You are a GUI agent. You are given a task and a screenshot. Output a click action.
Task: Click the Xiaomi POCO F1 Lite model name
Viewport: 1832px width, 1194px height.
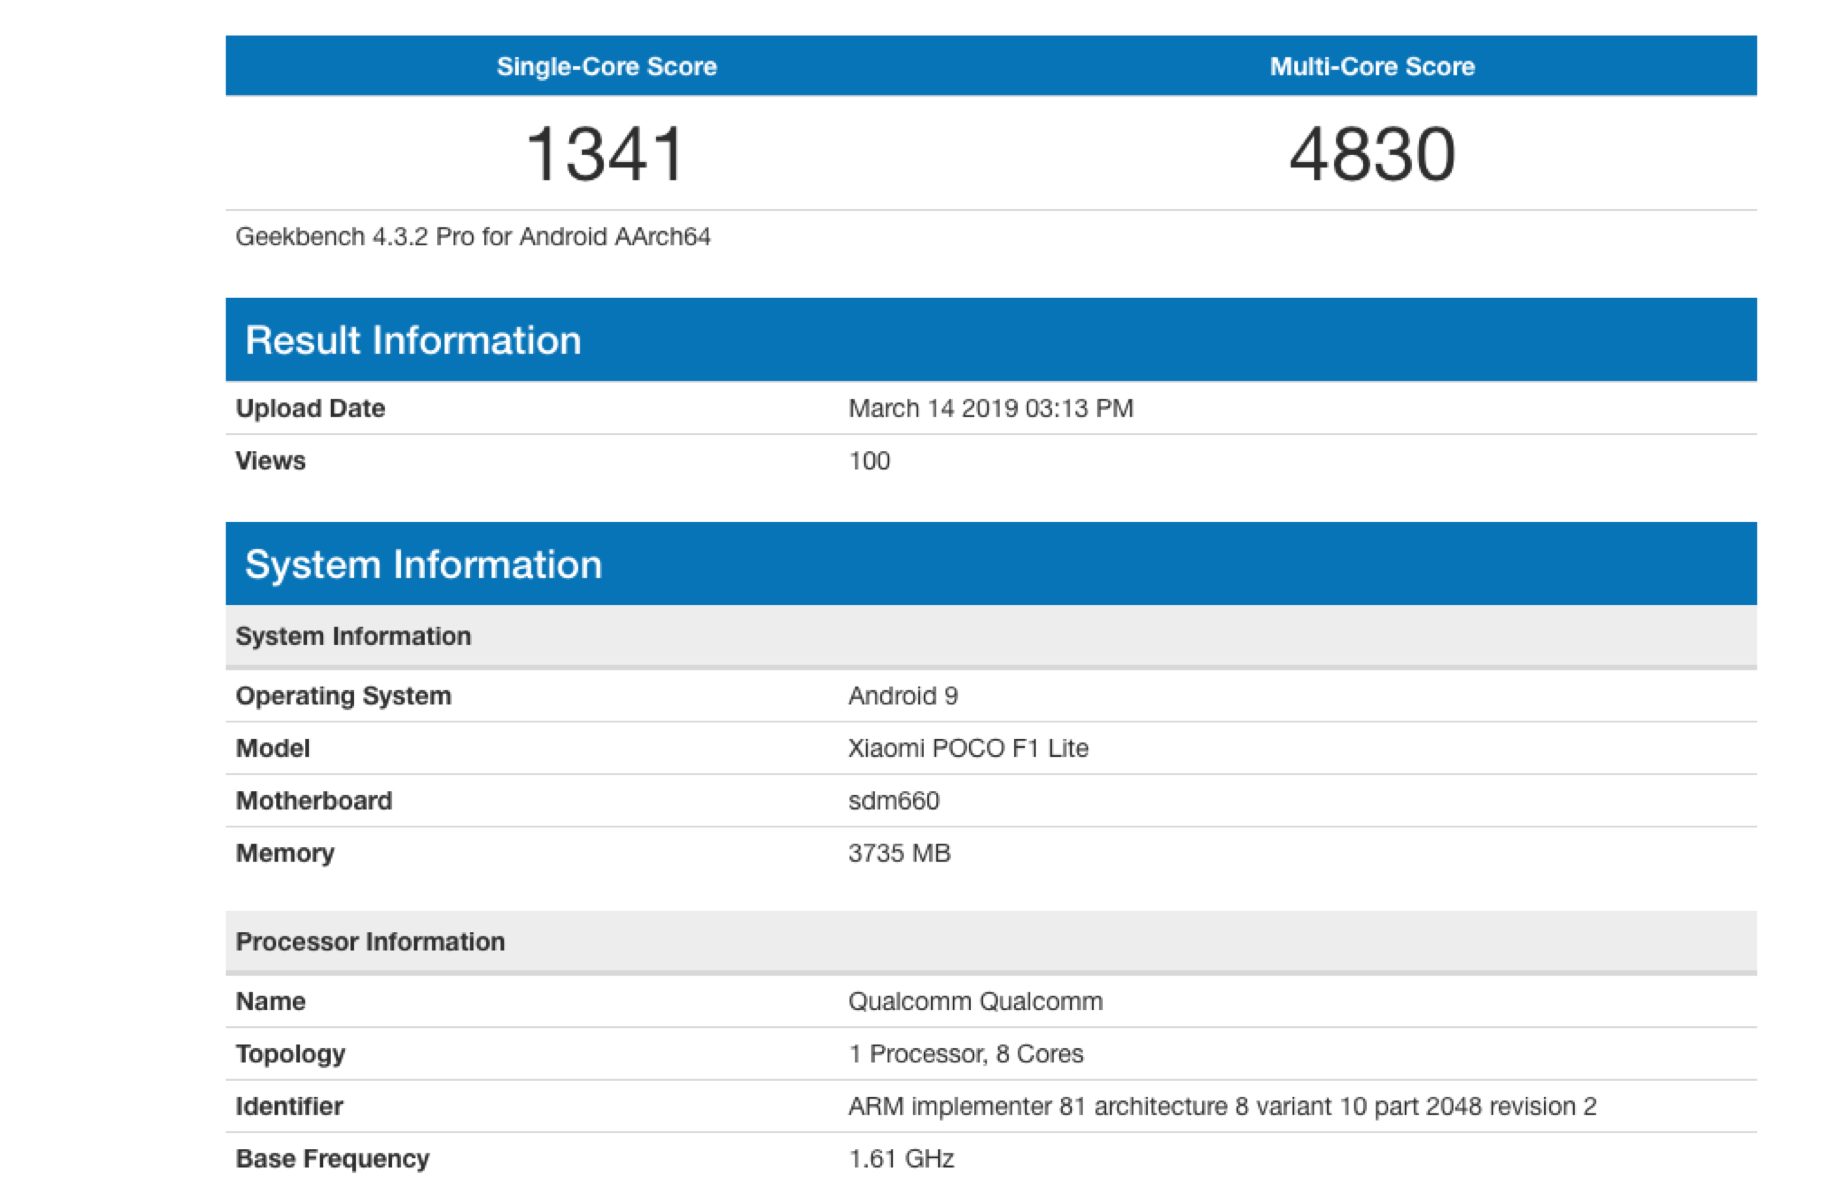pyautogui.click(x=967, y=749)
